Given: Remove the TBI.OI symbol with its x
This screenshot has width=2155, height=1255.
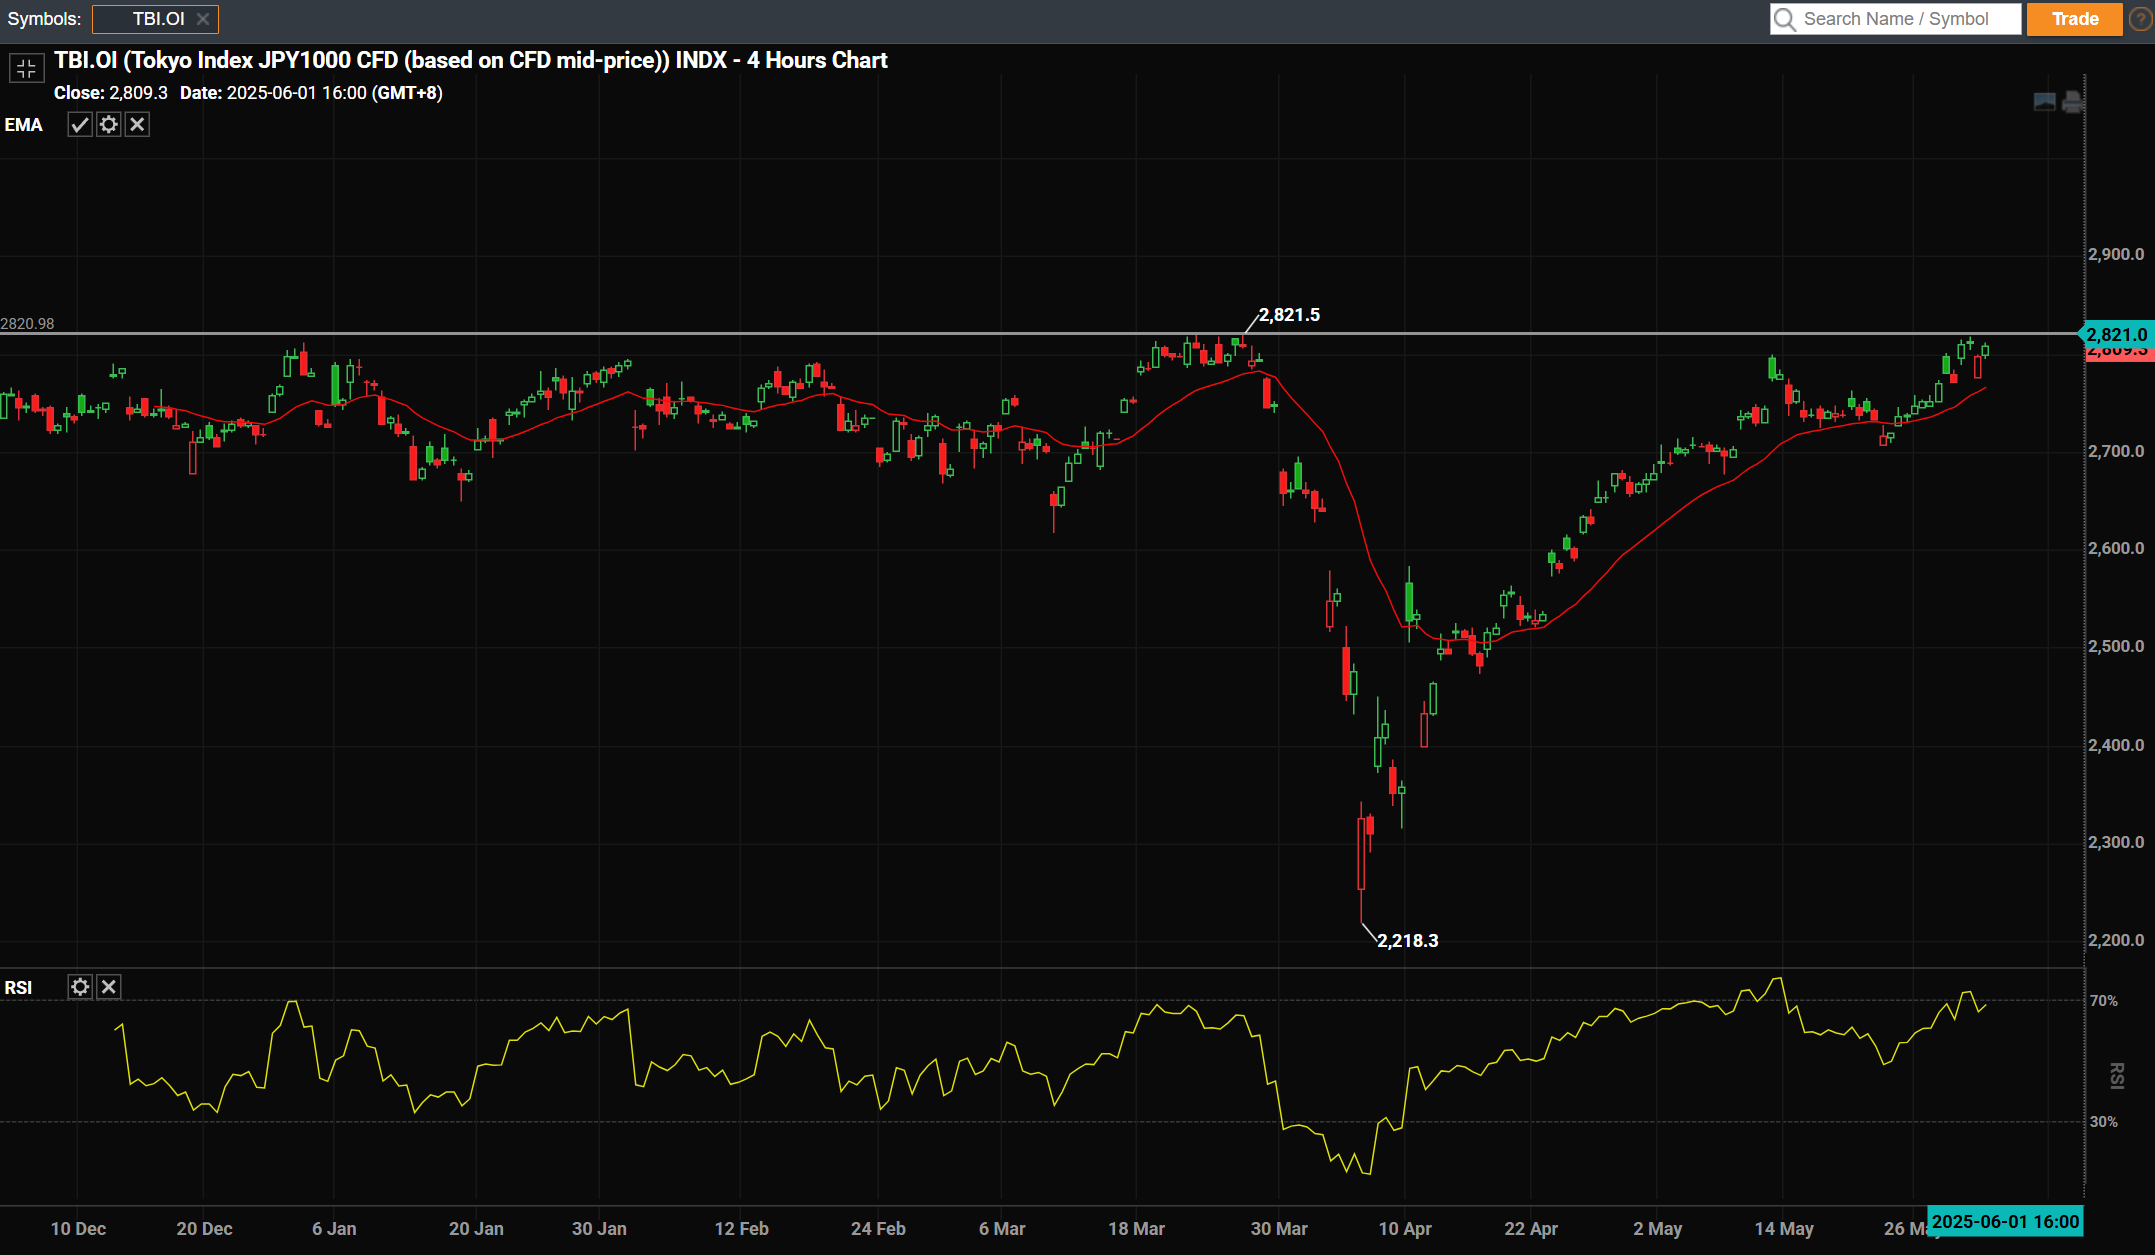Looking at the screenshot, I should click(x=203, y=19).
